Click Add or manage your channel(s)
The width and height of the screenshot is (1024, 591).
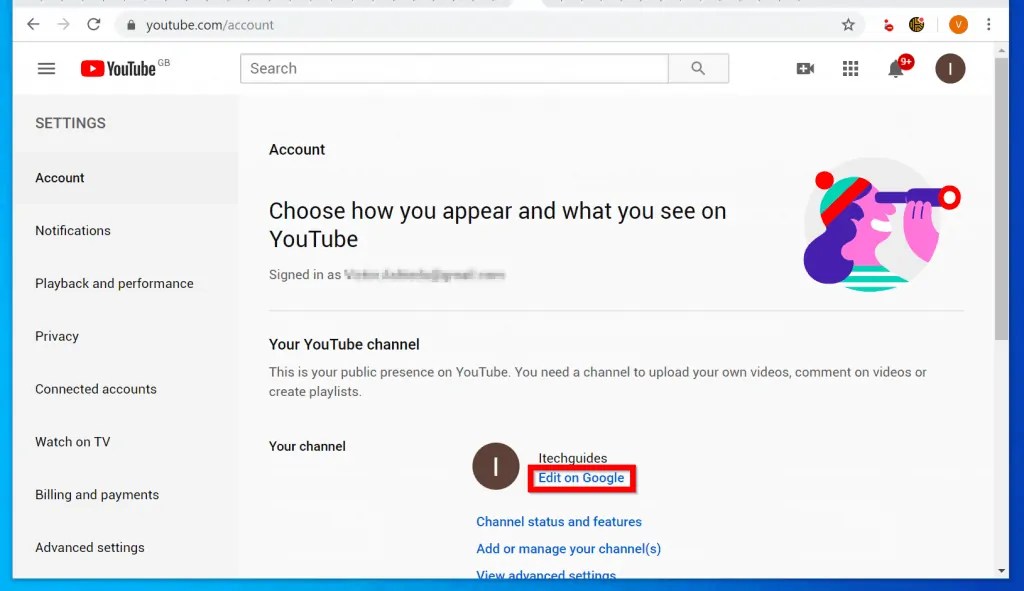[568, 548]
